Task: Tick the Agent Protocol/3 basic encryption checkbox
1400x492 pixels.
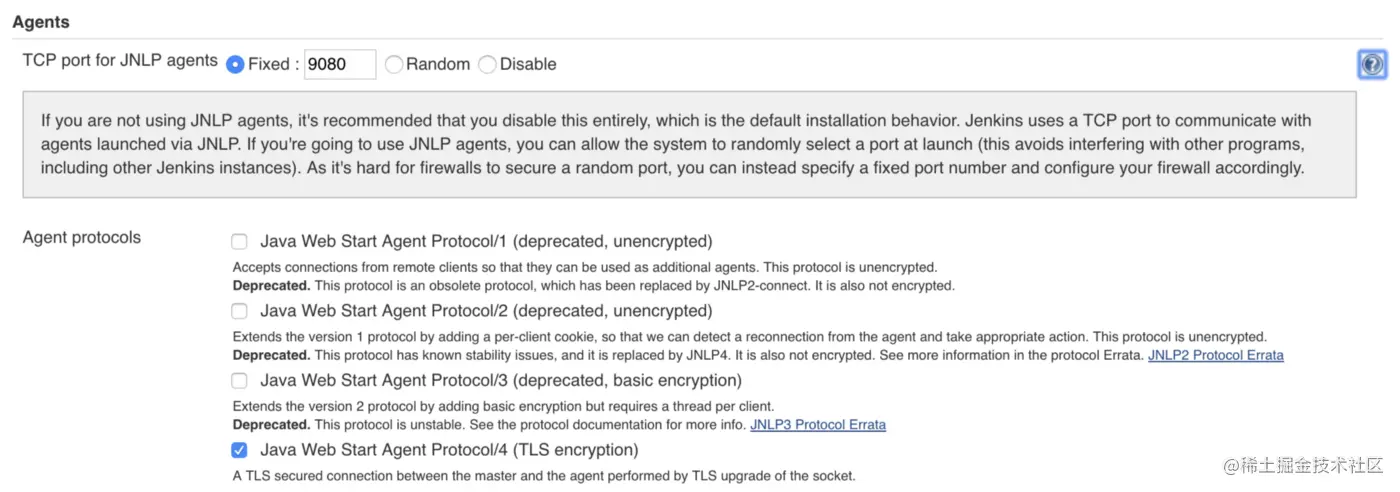Action: click(x=239, y=381)
